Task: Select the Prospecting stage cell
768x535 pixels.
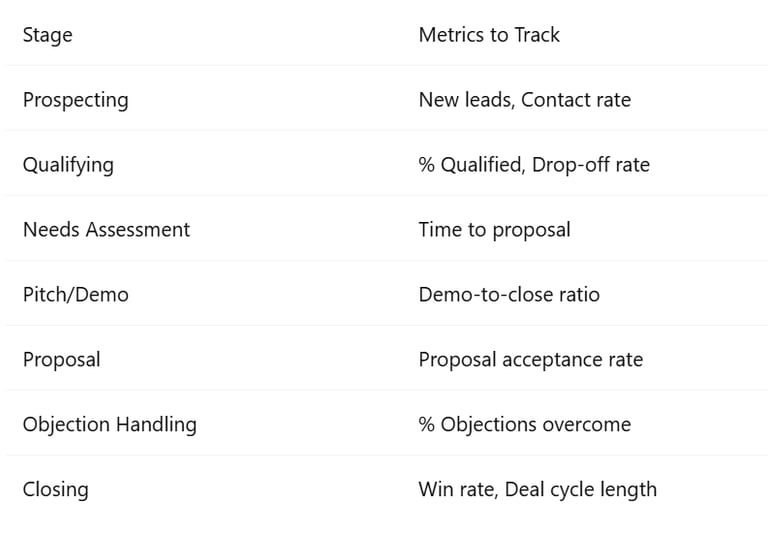Action: coord(75,100)
